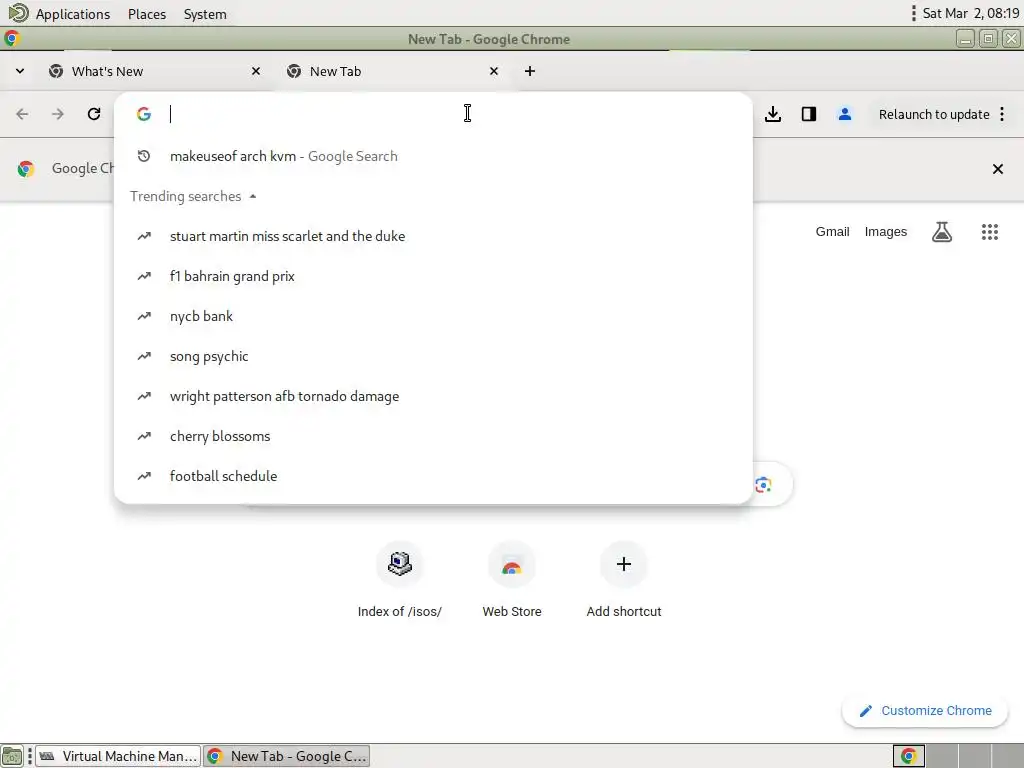This screenshot has width=1024, height=768.
Task: Click the date and time clock
Action: (970, 13)
